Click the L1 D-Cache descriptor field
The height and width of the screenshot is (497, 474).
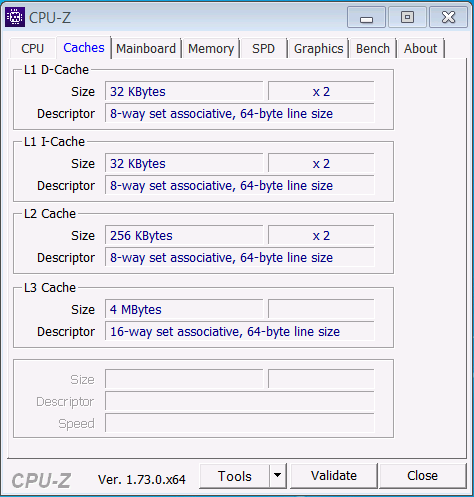[240, 113]
